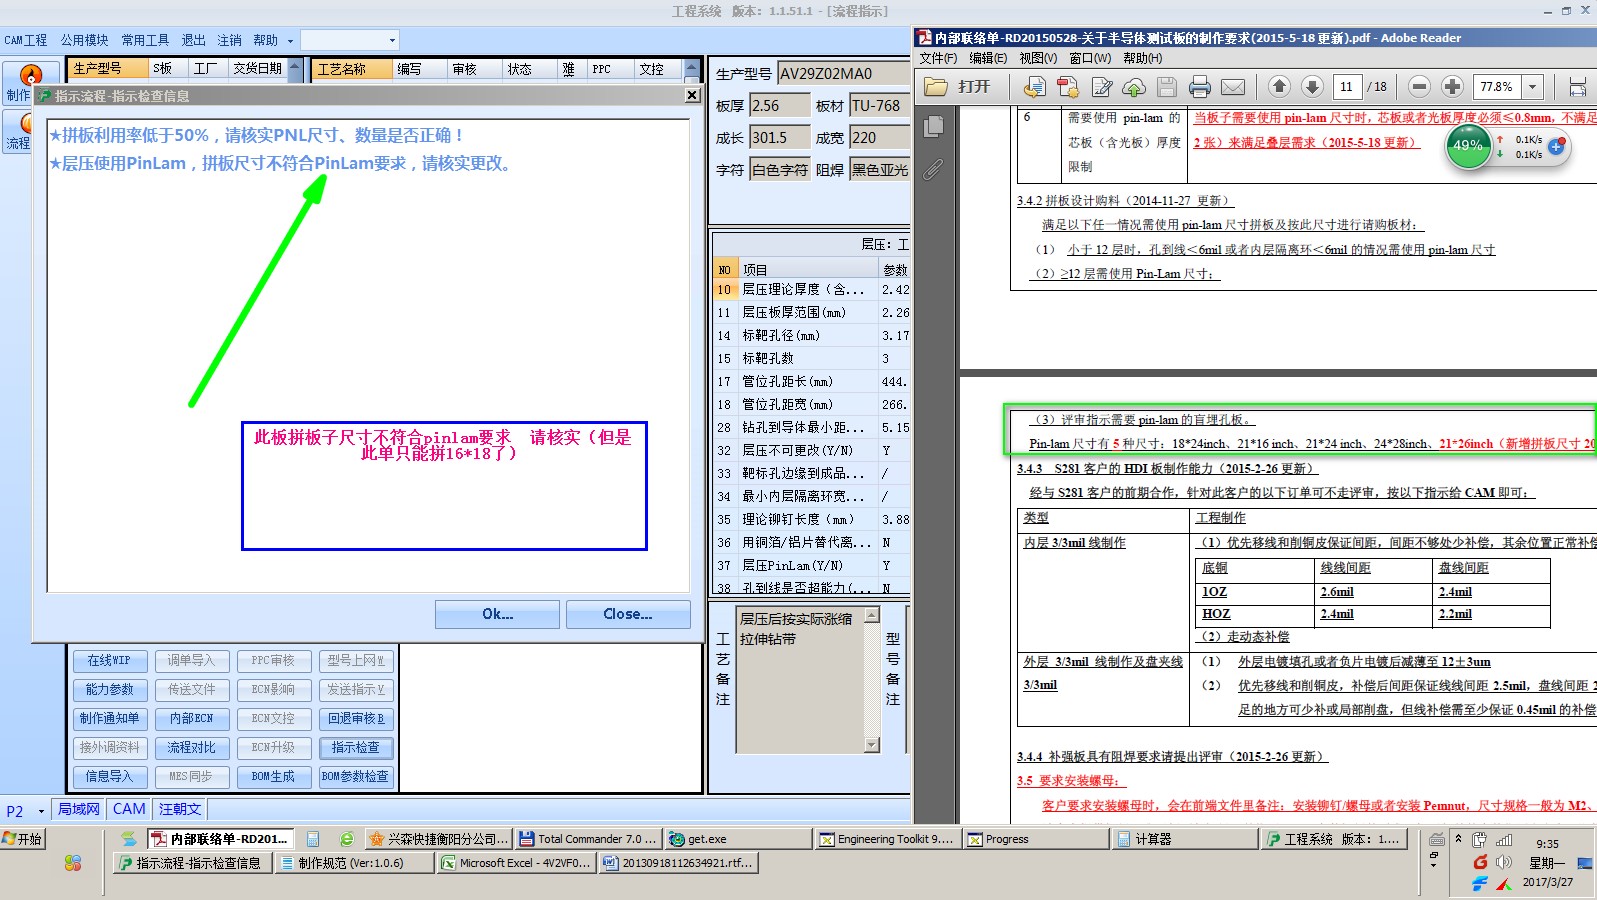Expand hidden tray icons arrow
The height and width of the screenshot is (900, 1597).
1458,839
